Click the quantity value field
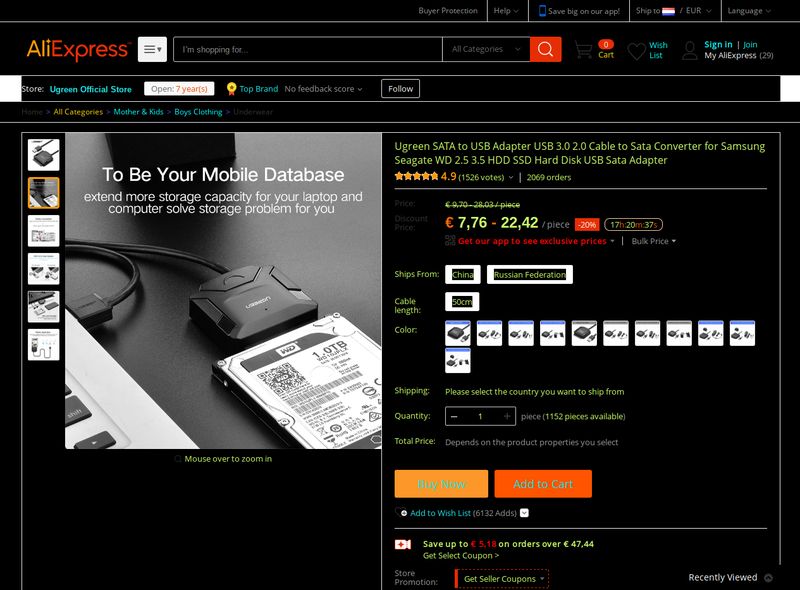 click(x=480, y=416)
